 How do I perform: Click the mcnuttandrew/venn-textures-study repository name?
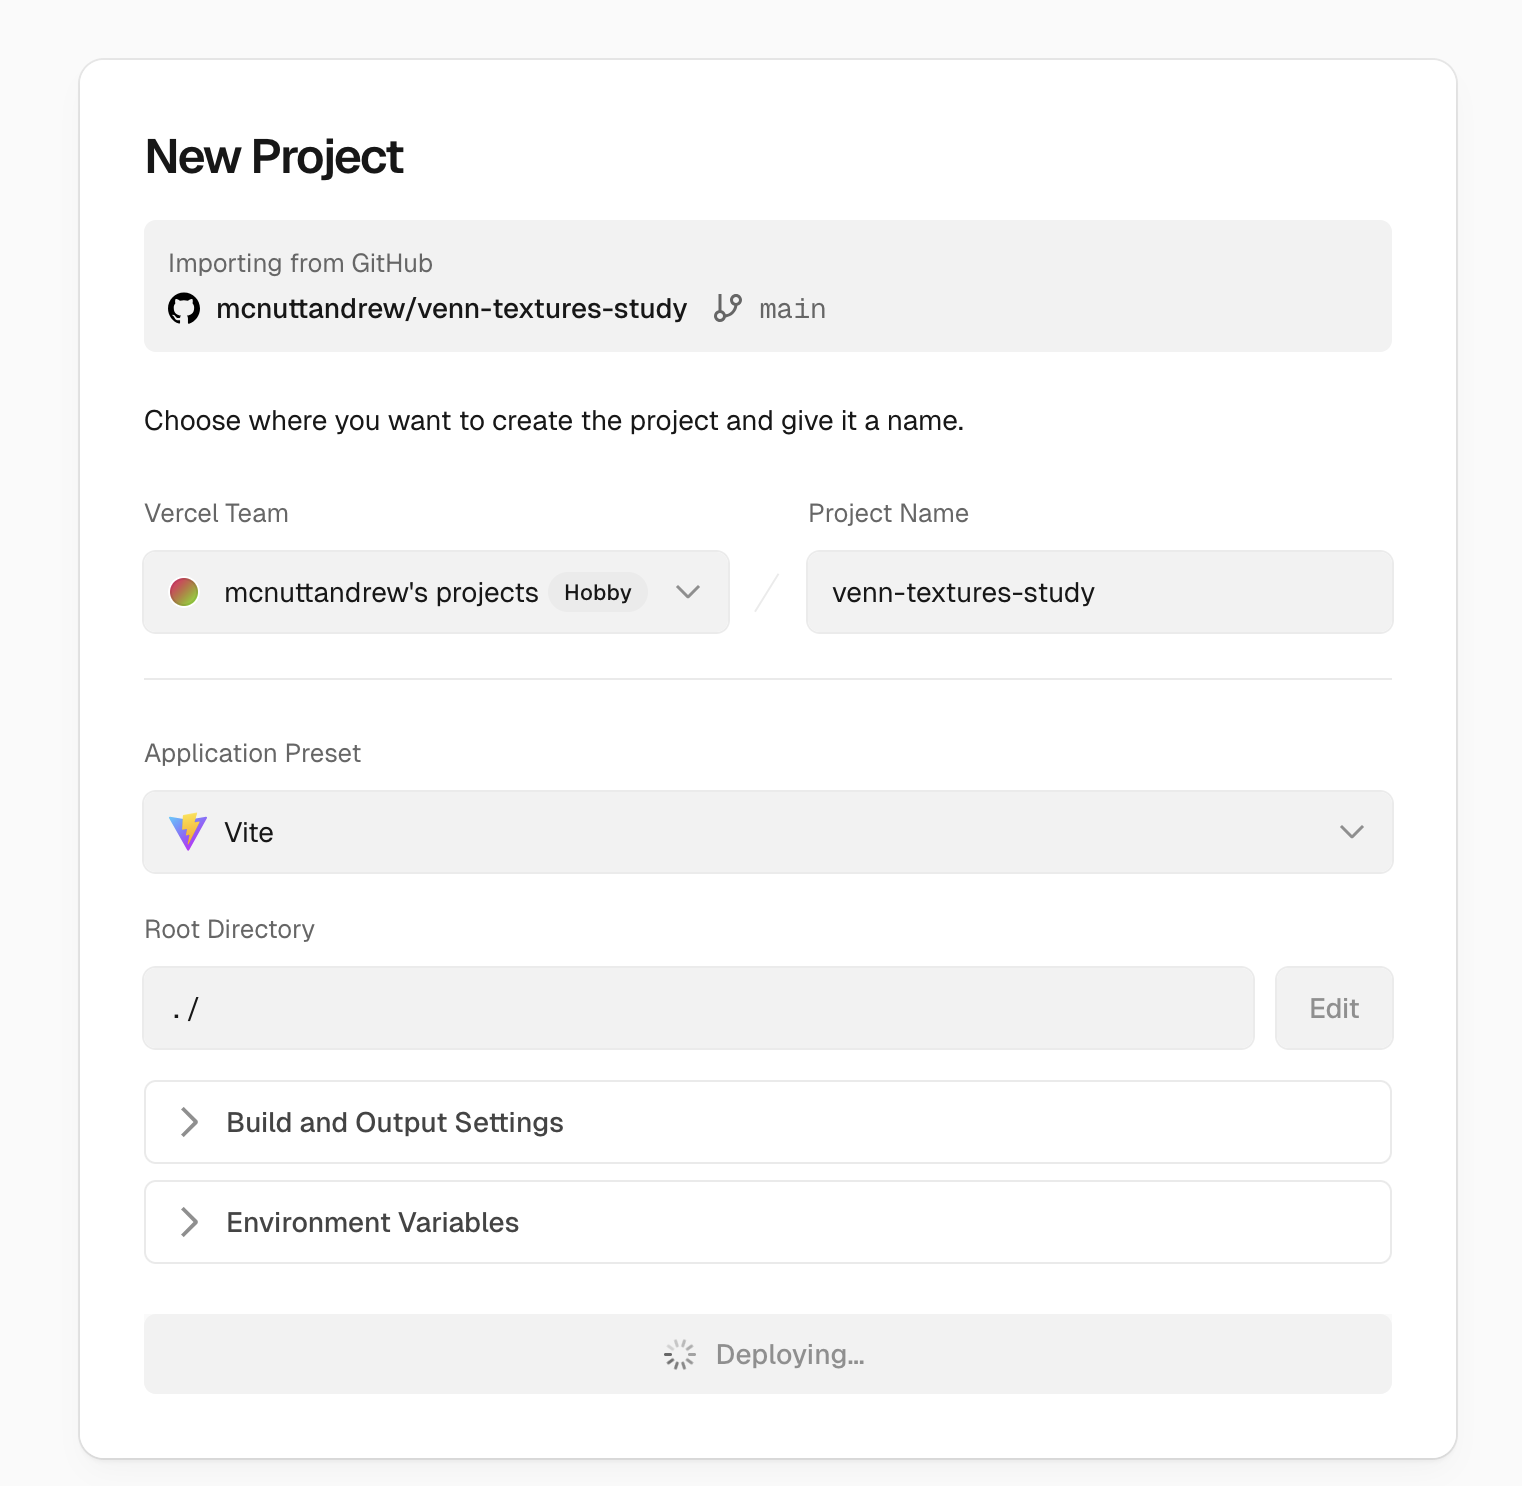coord(451,308)
